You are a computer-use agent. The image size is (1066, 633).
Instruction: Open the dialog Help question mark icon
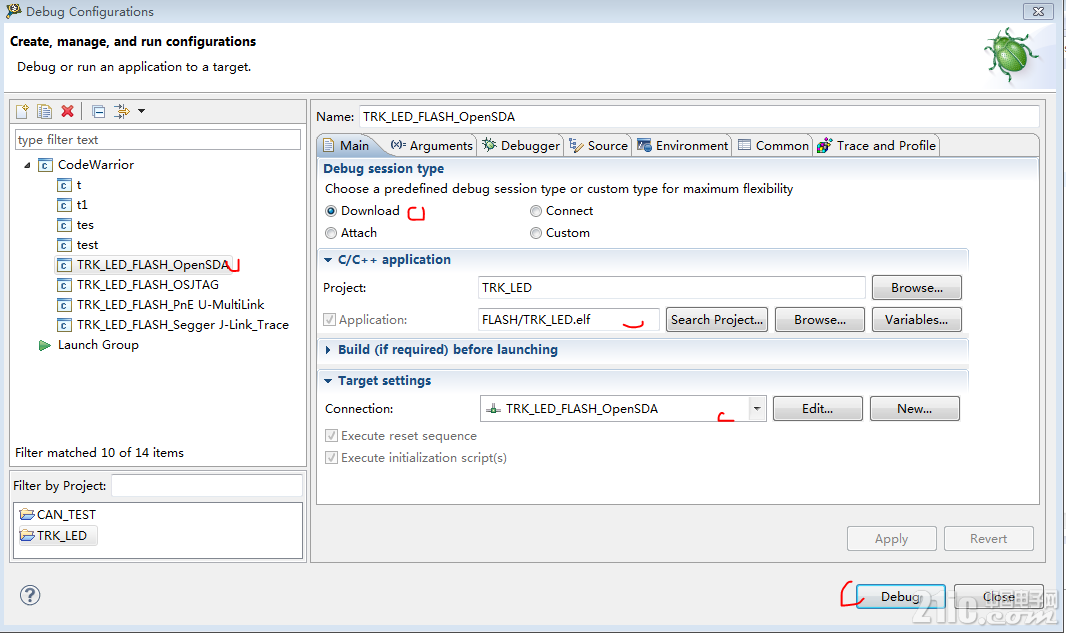click(30, 596)
